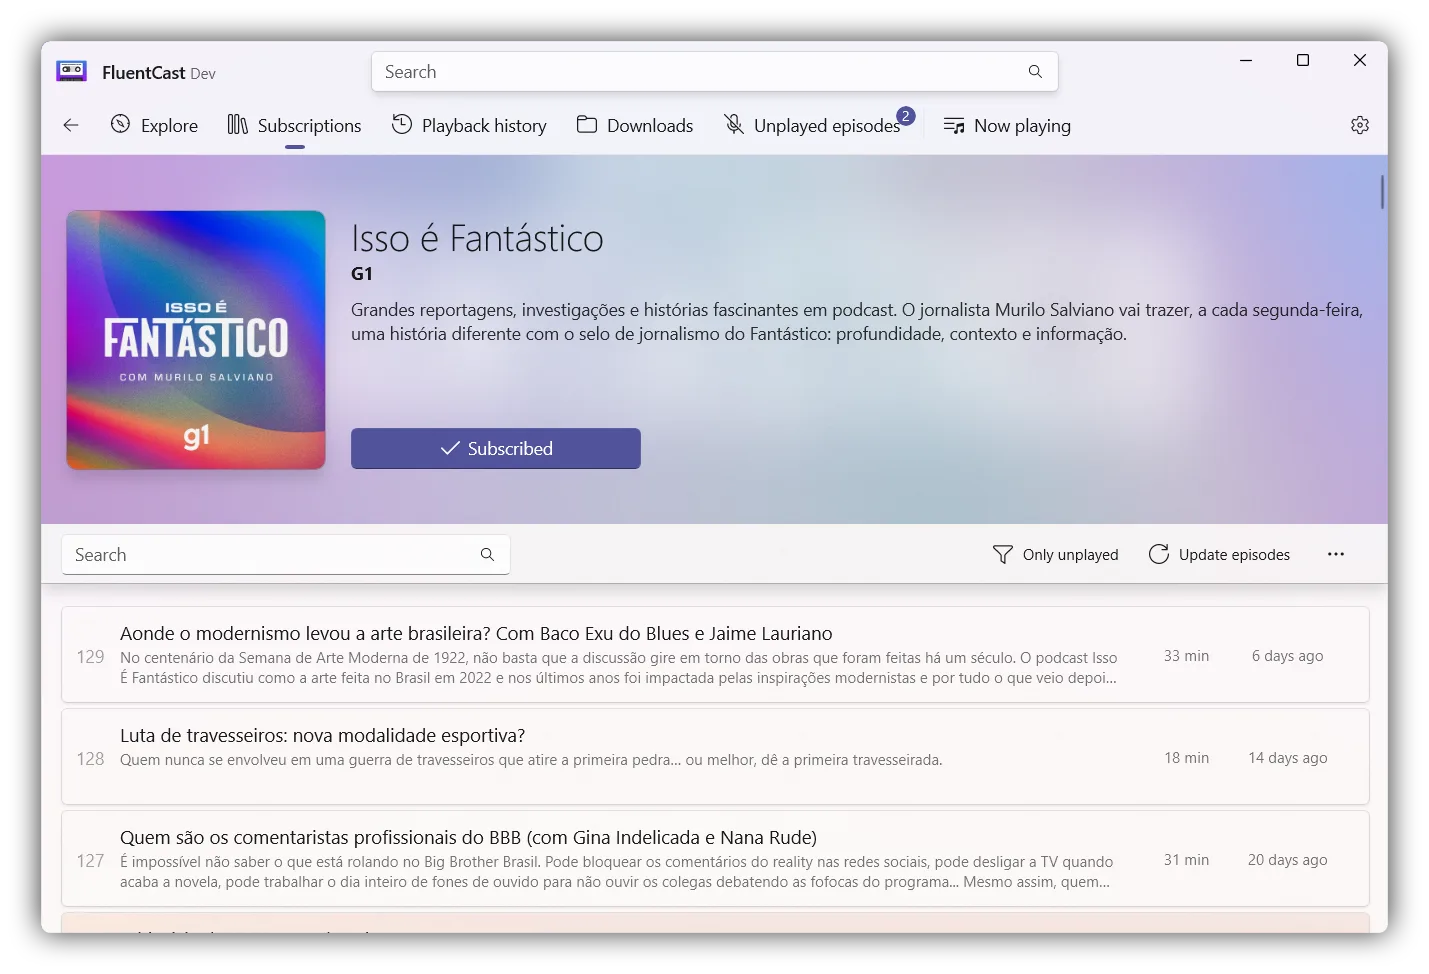Toggle the Subscribed button
1429x974 pixels.
tap(496, 449)
